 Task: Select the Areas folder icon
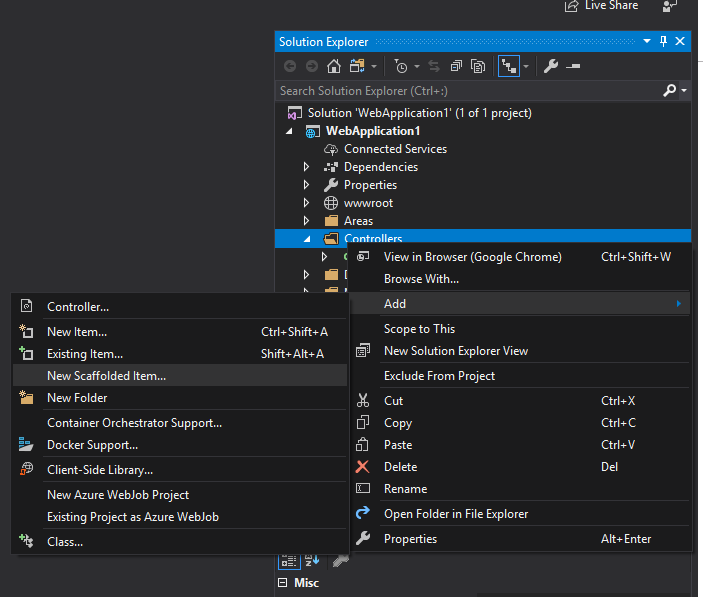tap(331, 221)
